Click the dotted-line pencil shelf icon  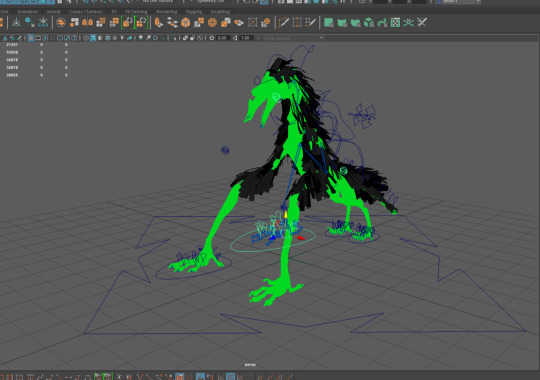pos(310,23)
